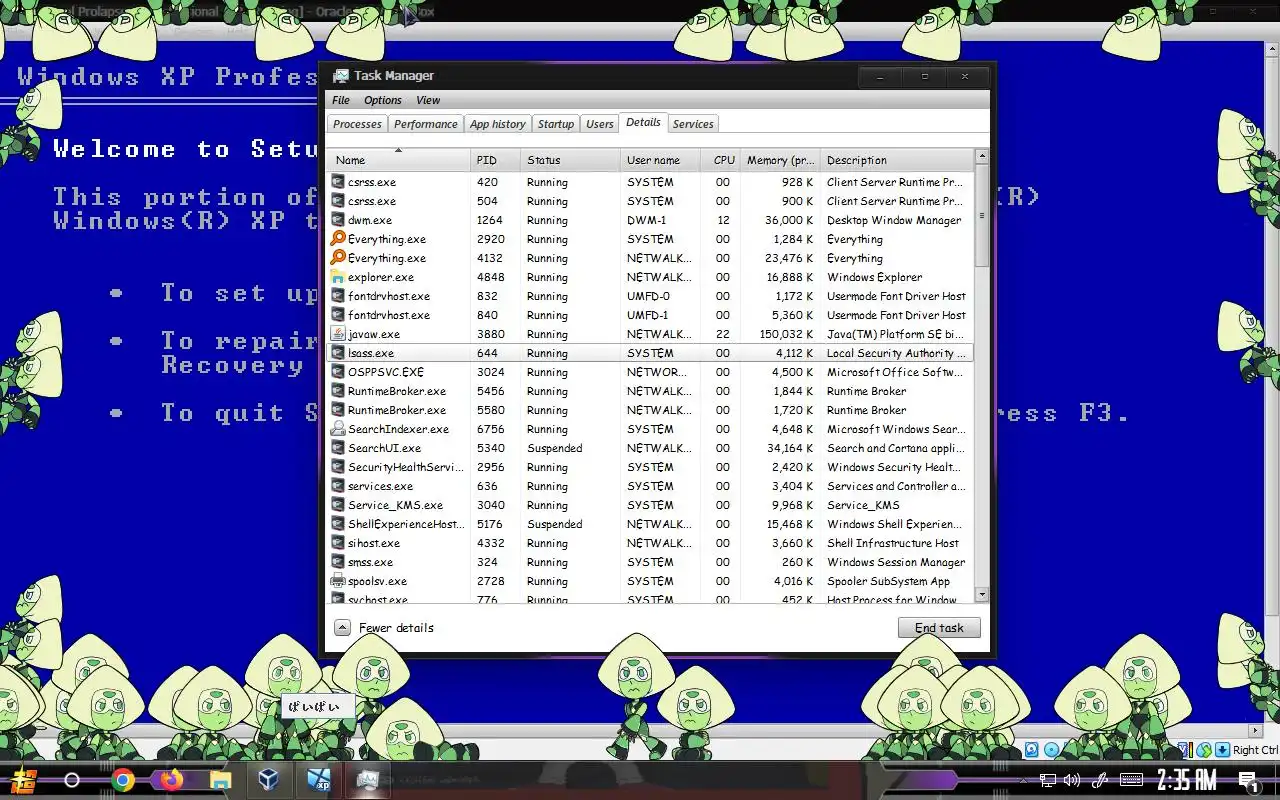The height and width of the screenshot is (800, 1280).
Task: Sort processes by the PID column
Action: pos(496,160)
